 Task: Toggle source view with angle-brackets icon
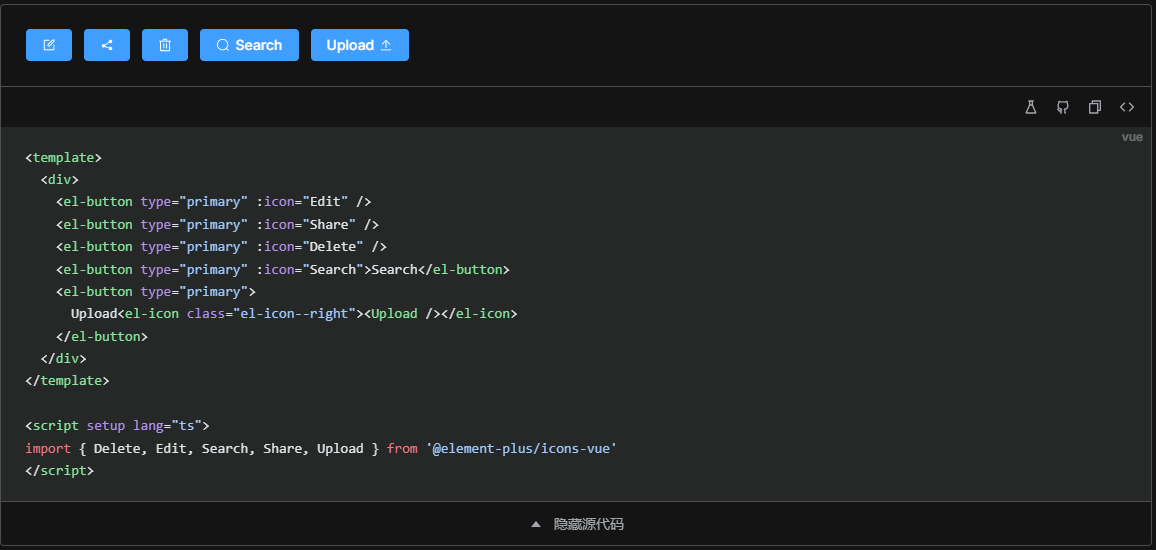pyautogui.click(x=1127, y=108)
